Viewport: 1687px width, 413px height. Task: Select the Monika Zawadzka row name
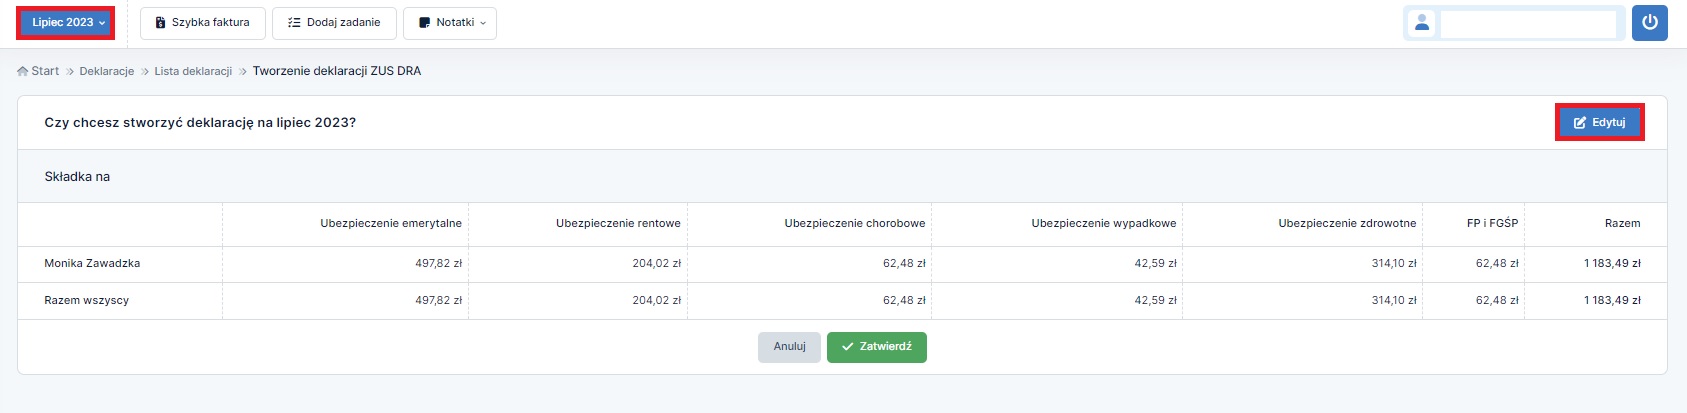click(x=92, y=264)
